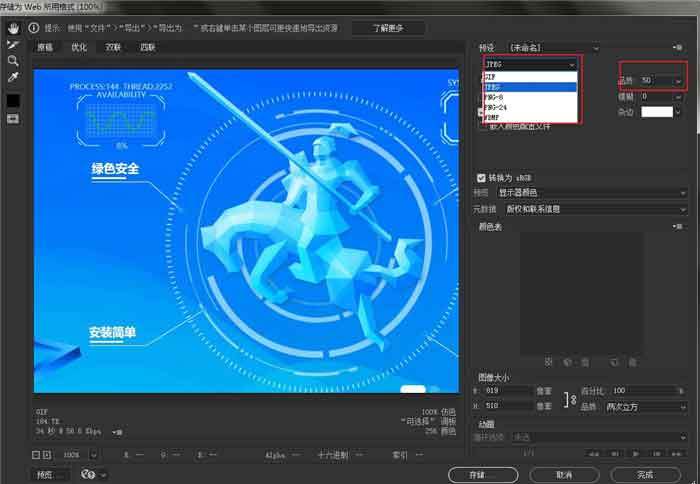
Task: Go to previous animation frame
Action: [615, 454]
